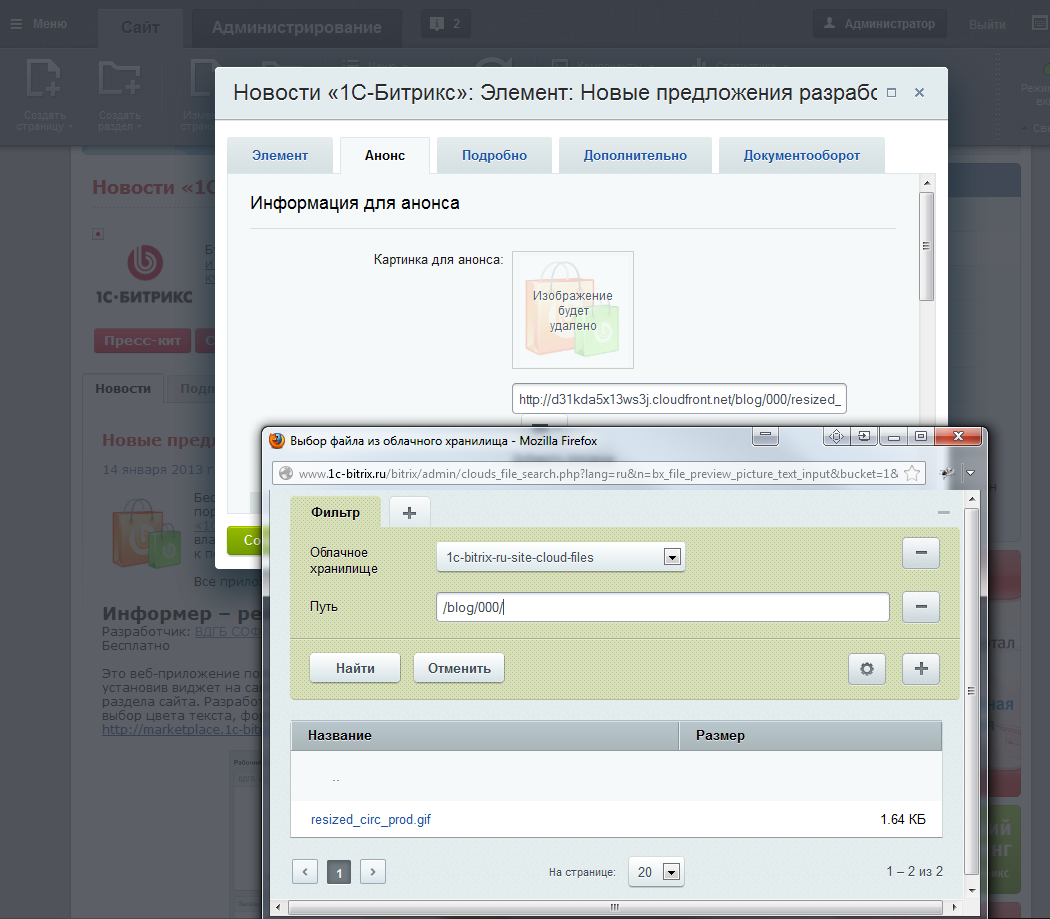Select the Фильтр tab in the popup
This screenshot has width=1050, height=919.
(335, 512)
